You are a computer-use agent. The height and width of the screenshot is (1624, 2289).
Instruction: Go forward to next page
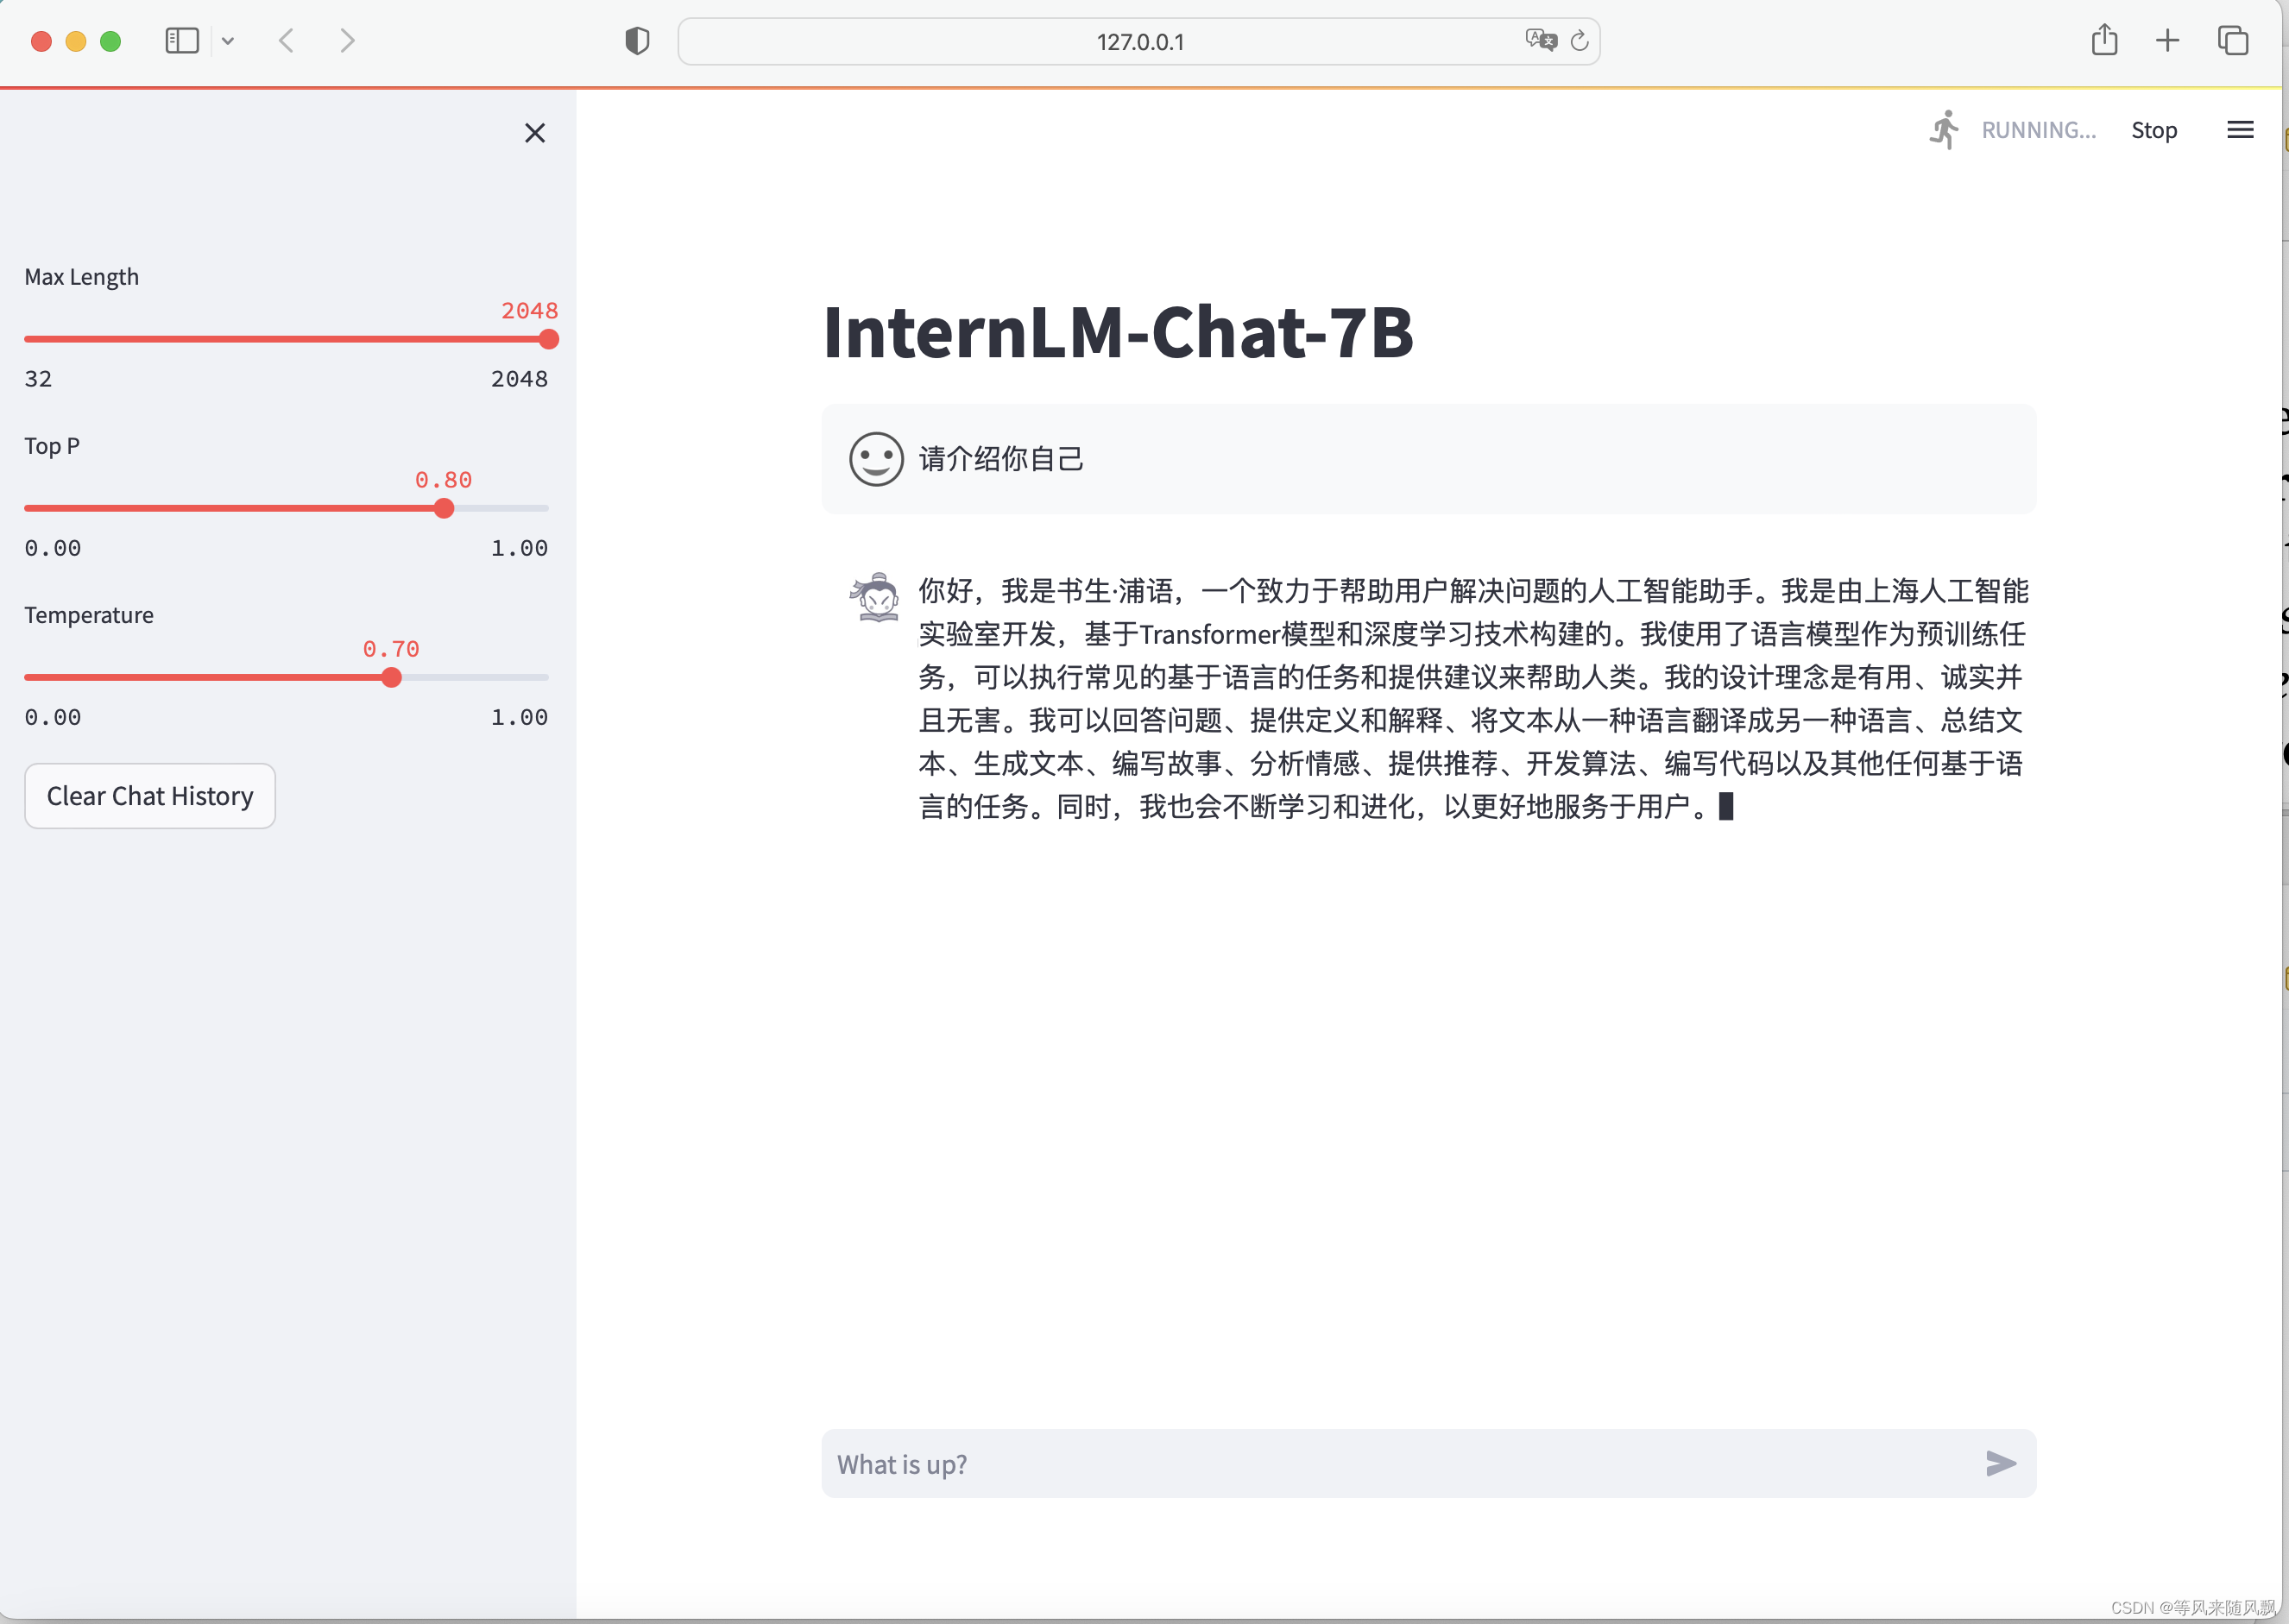pos(347,41)
